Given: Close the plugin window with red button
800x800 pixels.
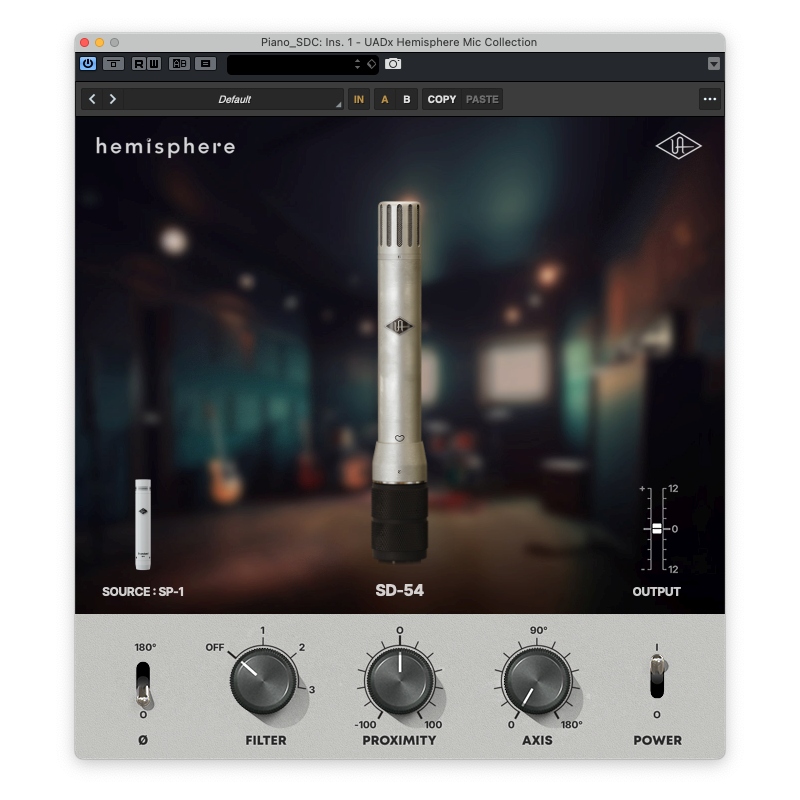Looking at the screenshot, I should pos(85,42).
